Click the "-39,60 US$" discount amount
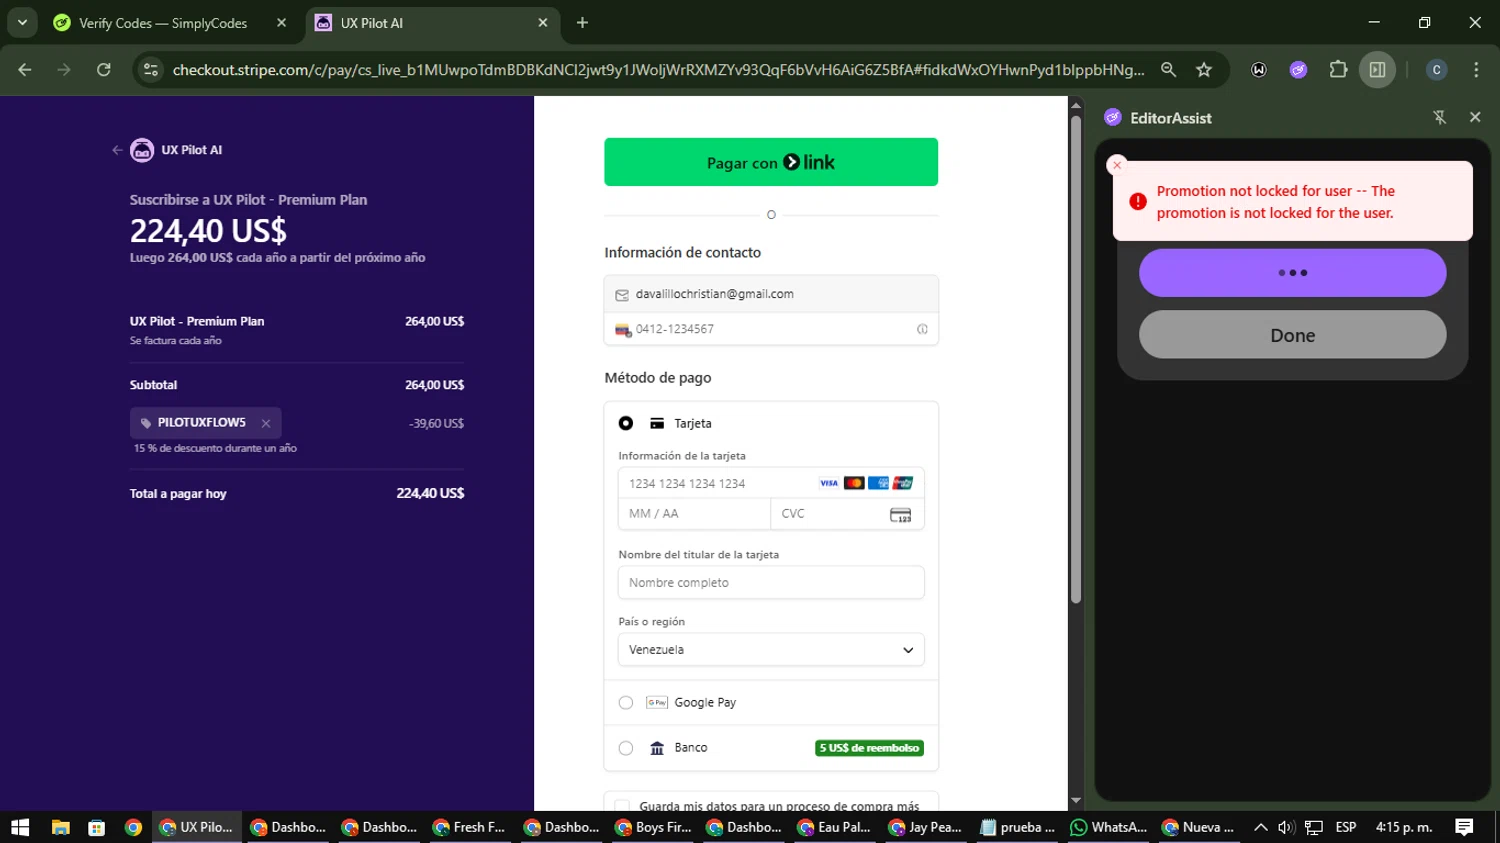The image size is (1500, 843). pos(436,424)
